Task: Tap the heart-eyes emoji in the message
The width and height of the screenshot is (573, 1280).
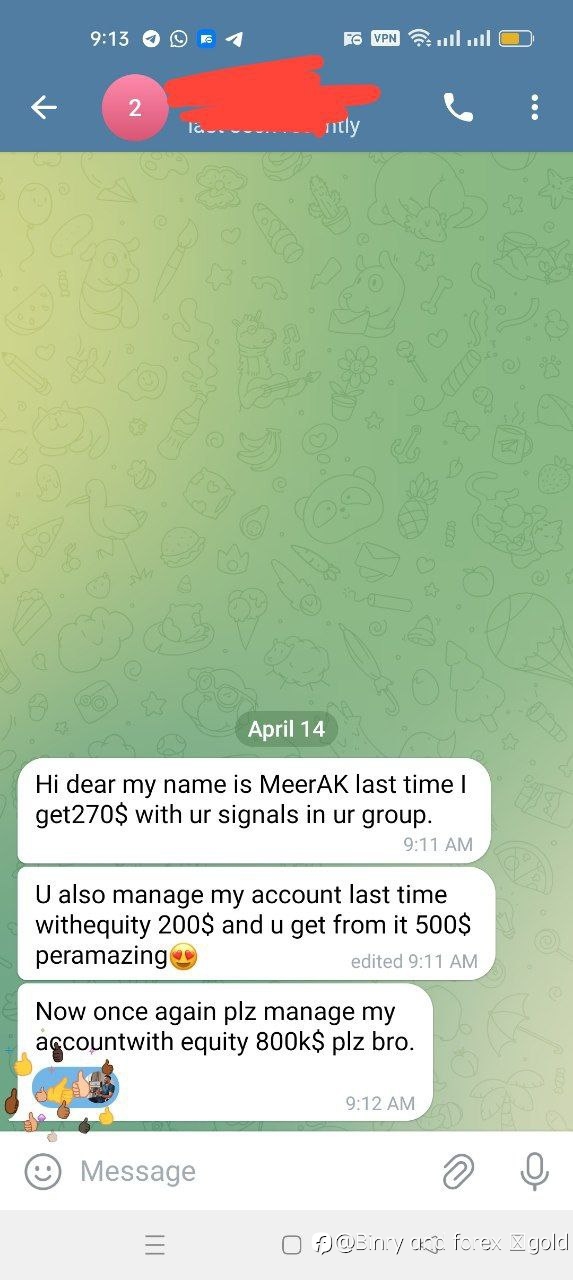Action: pyautogui.click(x=184, y=956)
